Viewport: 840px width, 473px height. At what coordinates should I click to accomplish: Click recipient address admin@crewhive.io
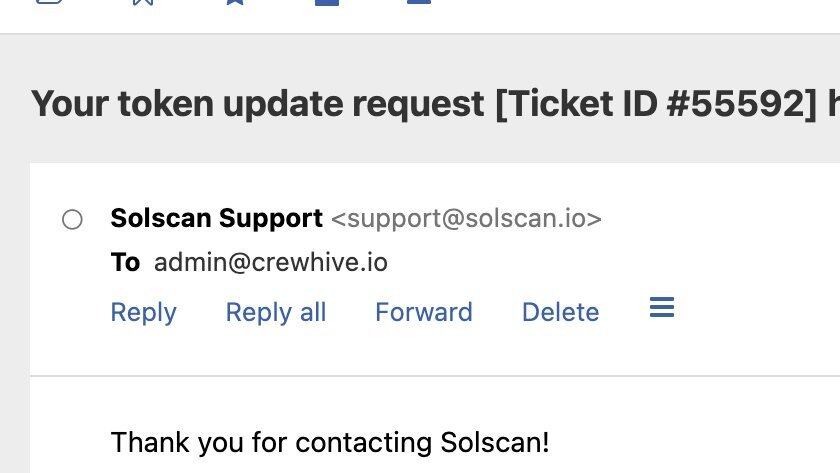point(270,263)
